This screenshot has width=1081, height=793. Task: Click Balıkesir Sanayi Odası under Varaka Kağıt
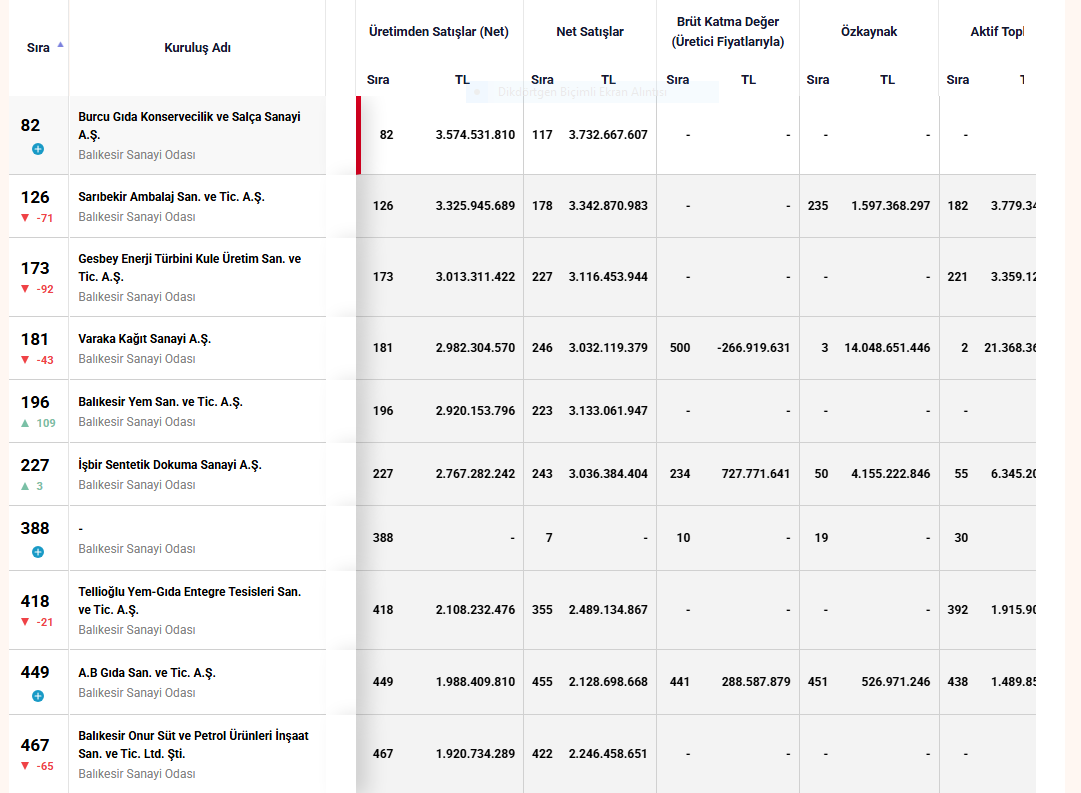point(137,359)
